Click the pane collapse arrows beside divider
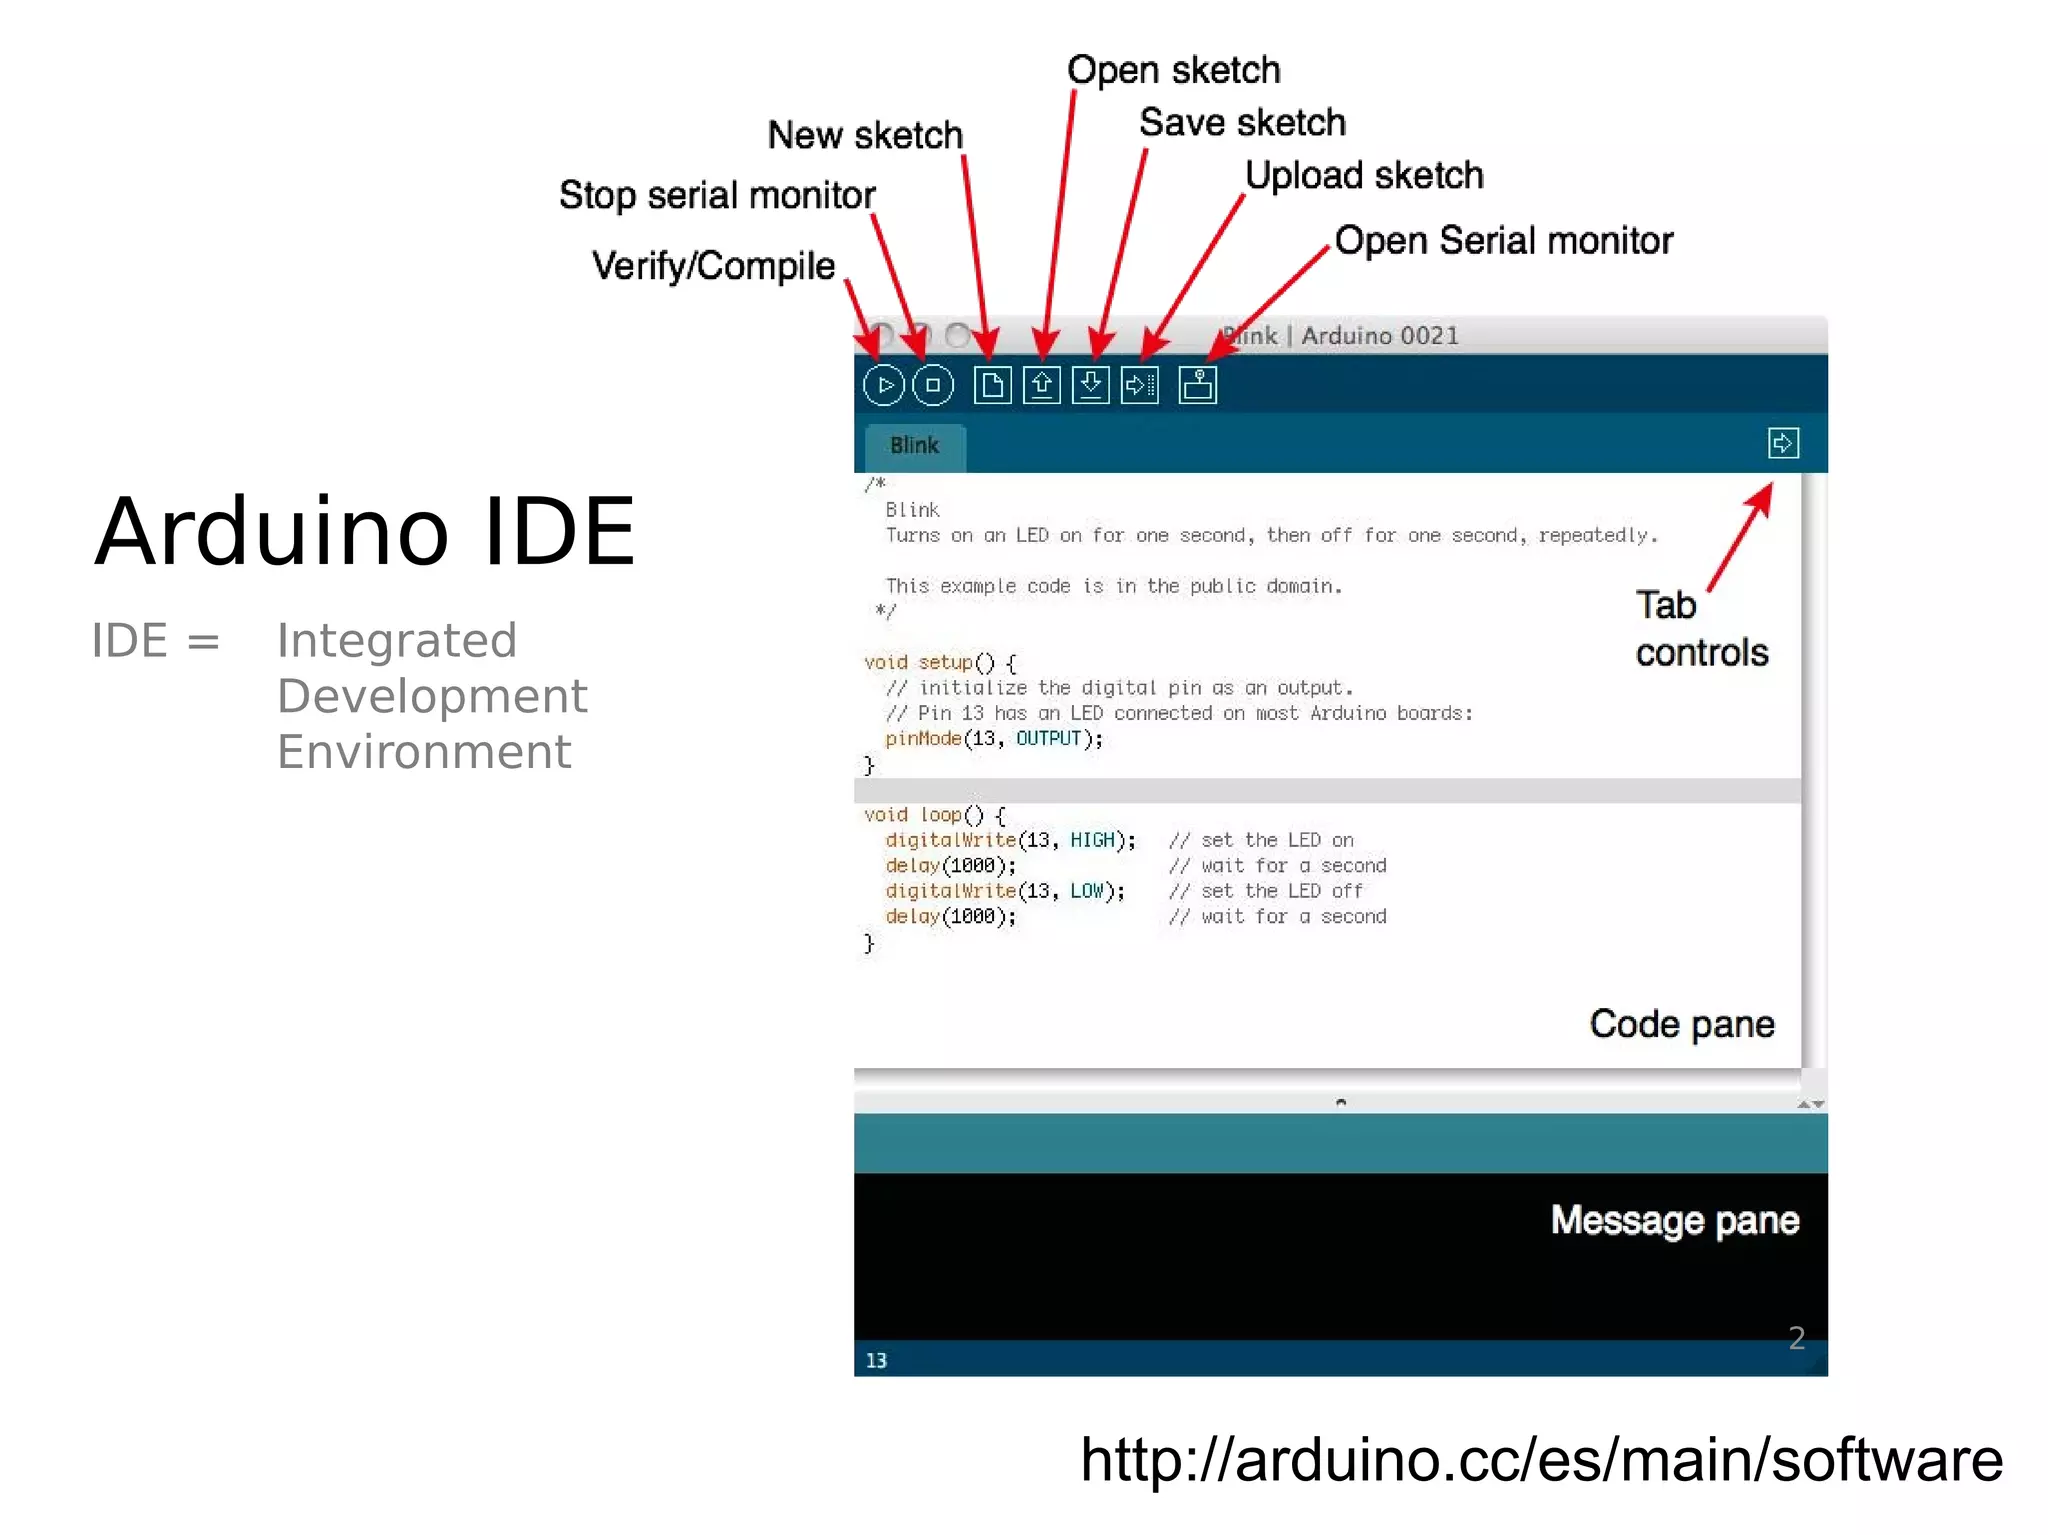This screenshot has width=2048, height=1535. [1810, 1104]
